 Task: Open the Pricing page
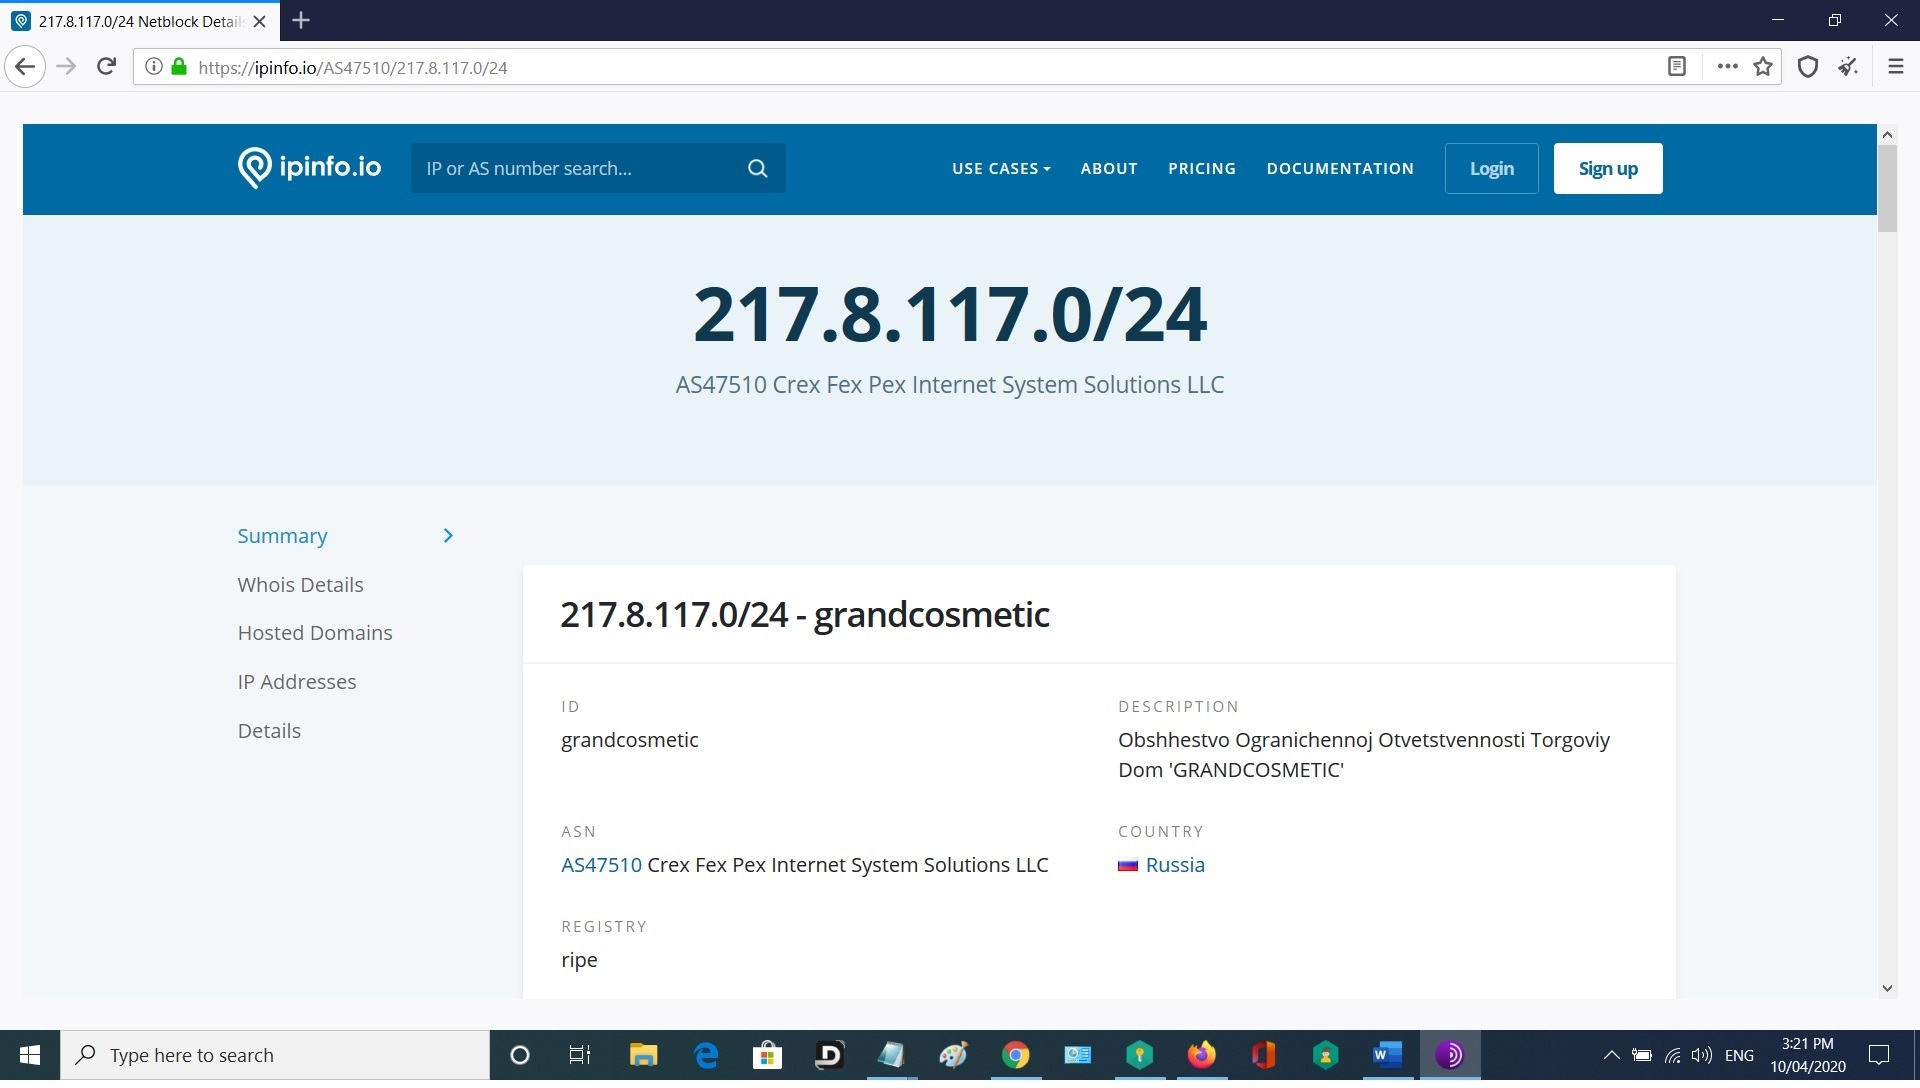(1201, 169)
